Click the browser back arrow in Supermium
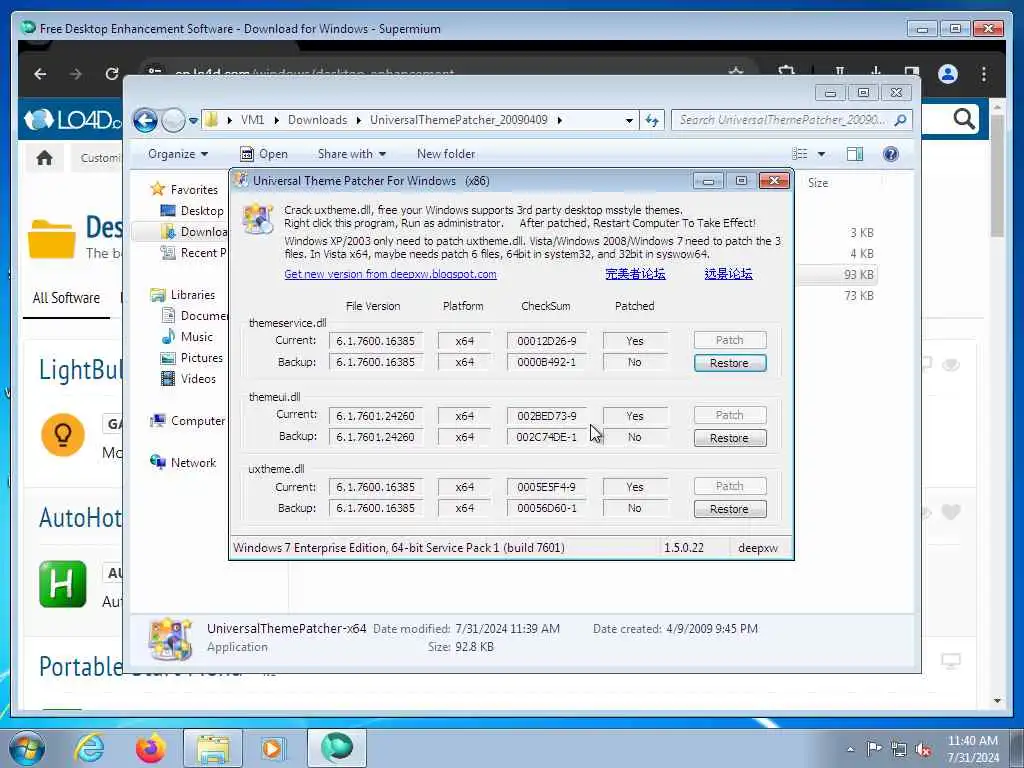 (40, 74)
